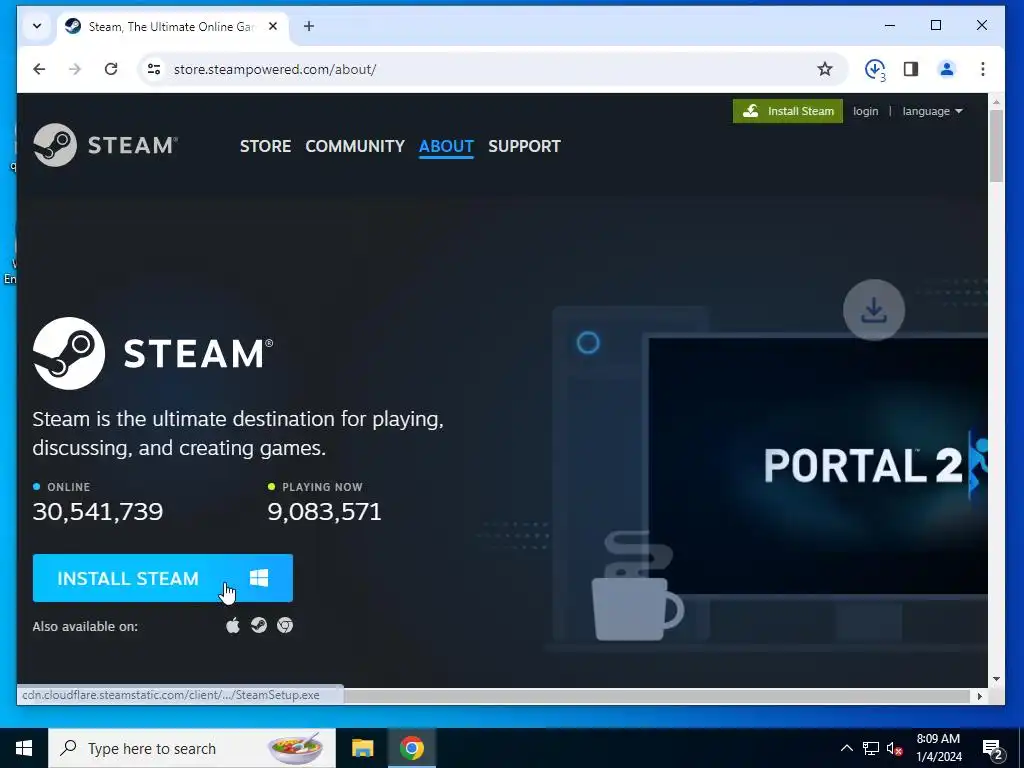
Task: Click the muted volume tray icon
Action: tap(894, 748)
